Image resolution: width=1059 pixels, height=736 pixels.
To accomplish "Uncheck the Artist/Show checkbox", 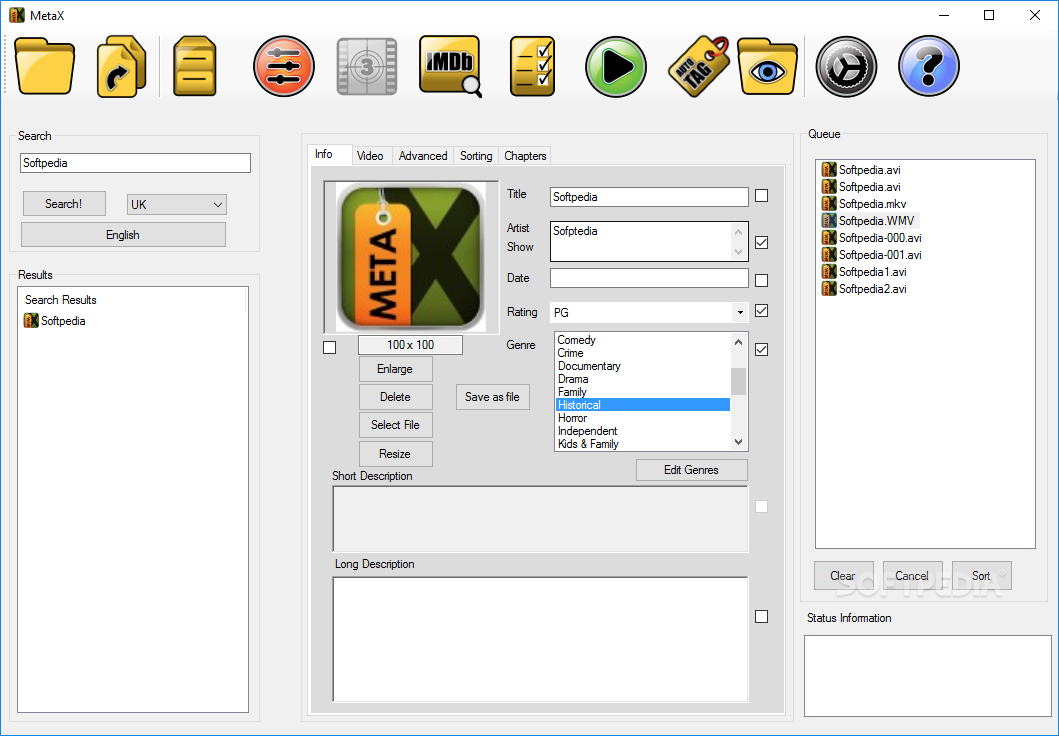I will click(x=761, y=242).
